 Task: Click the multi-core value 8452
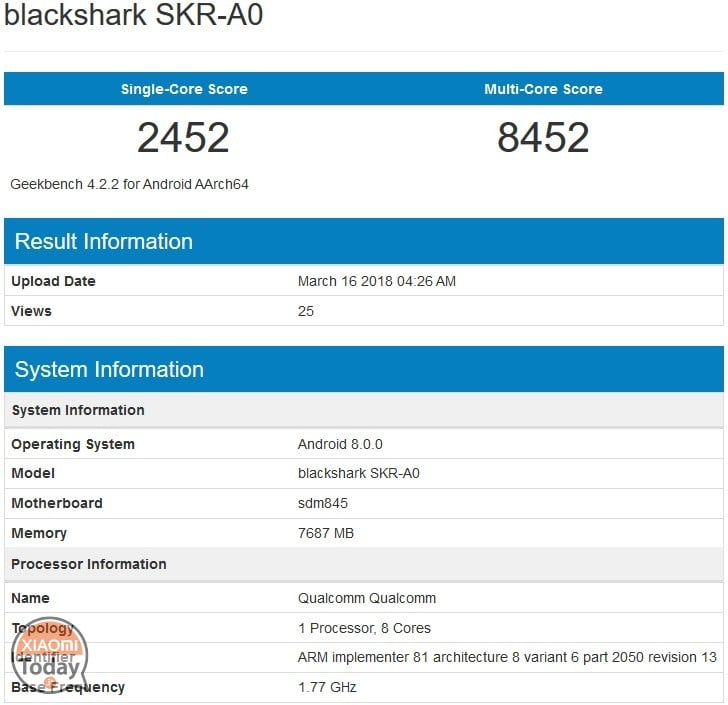pyautogui.click(x=543, y=137)
